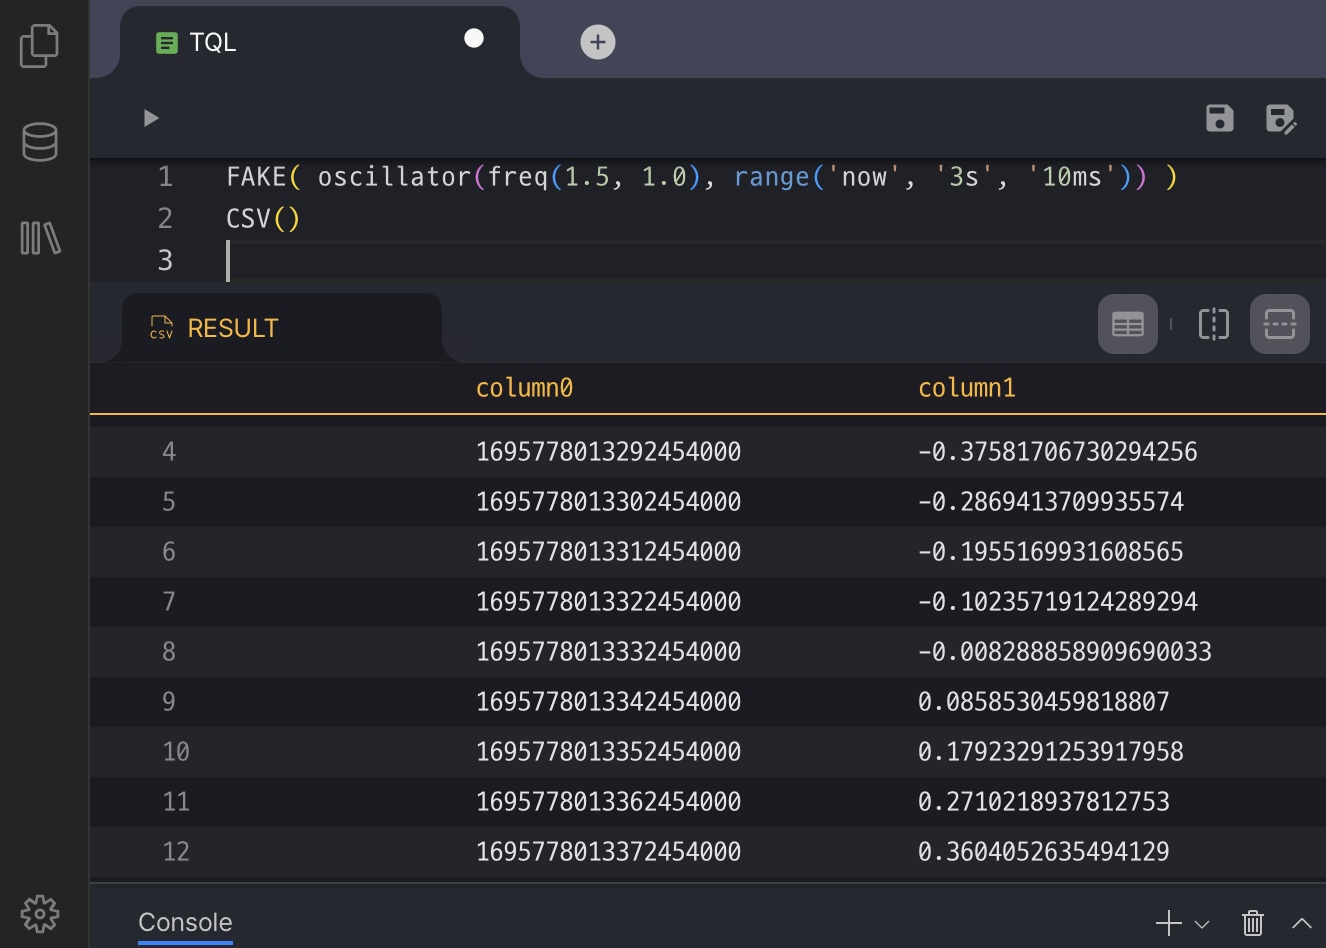Click the column1 header
This screenshot has width=1326, height=948.
coord(966,388)
